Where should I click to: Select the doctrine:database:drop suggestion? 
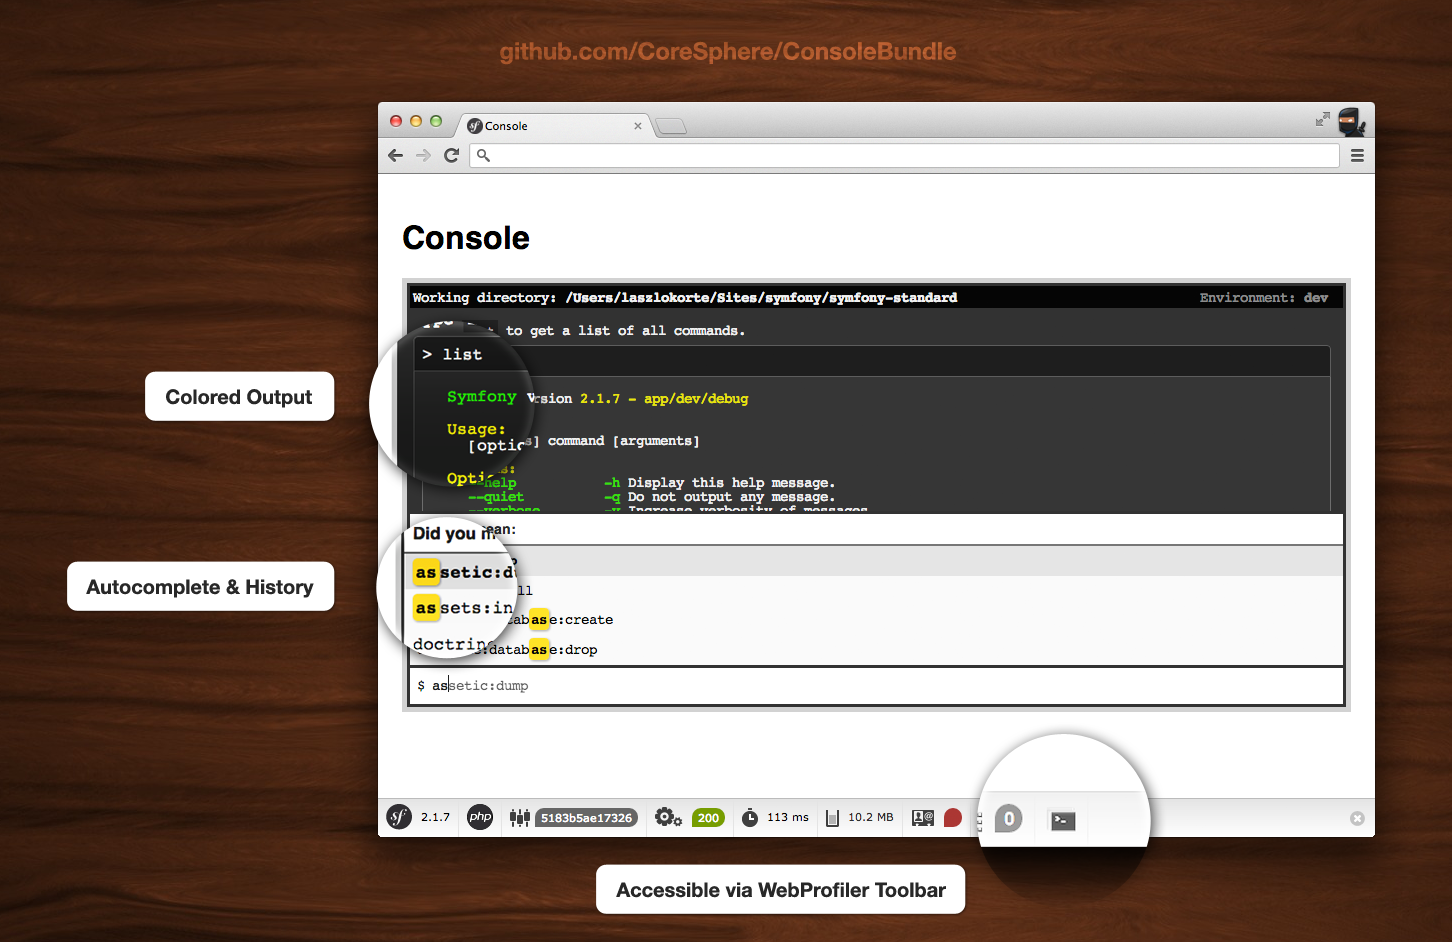pos(876,650)
